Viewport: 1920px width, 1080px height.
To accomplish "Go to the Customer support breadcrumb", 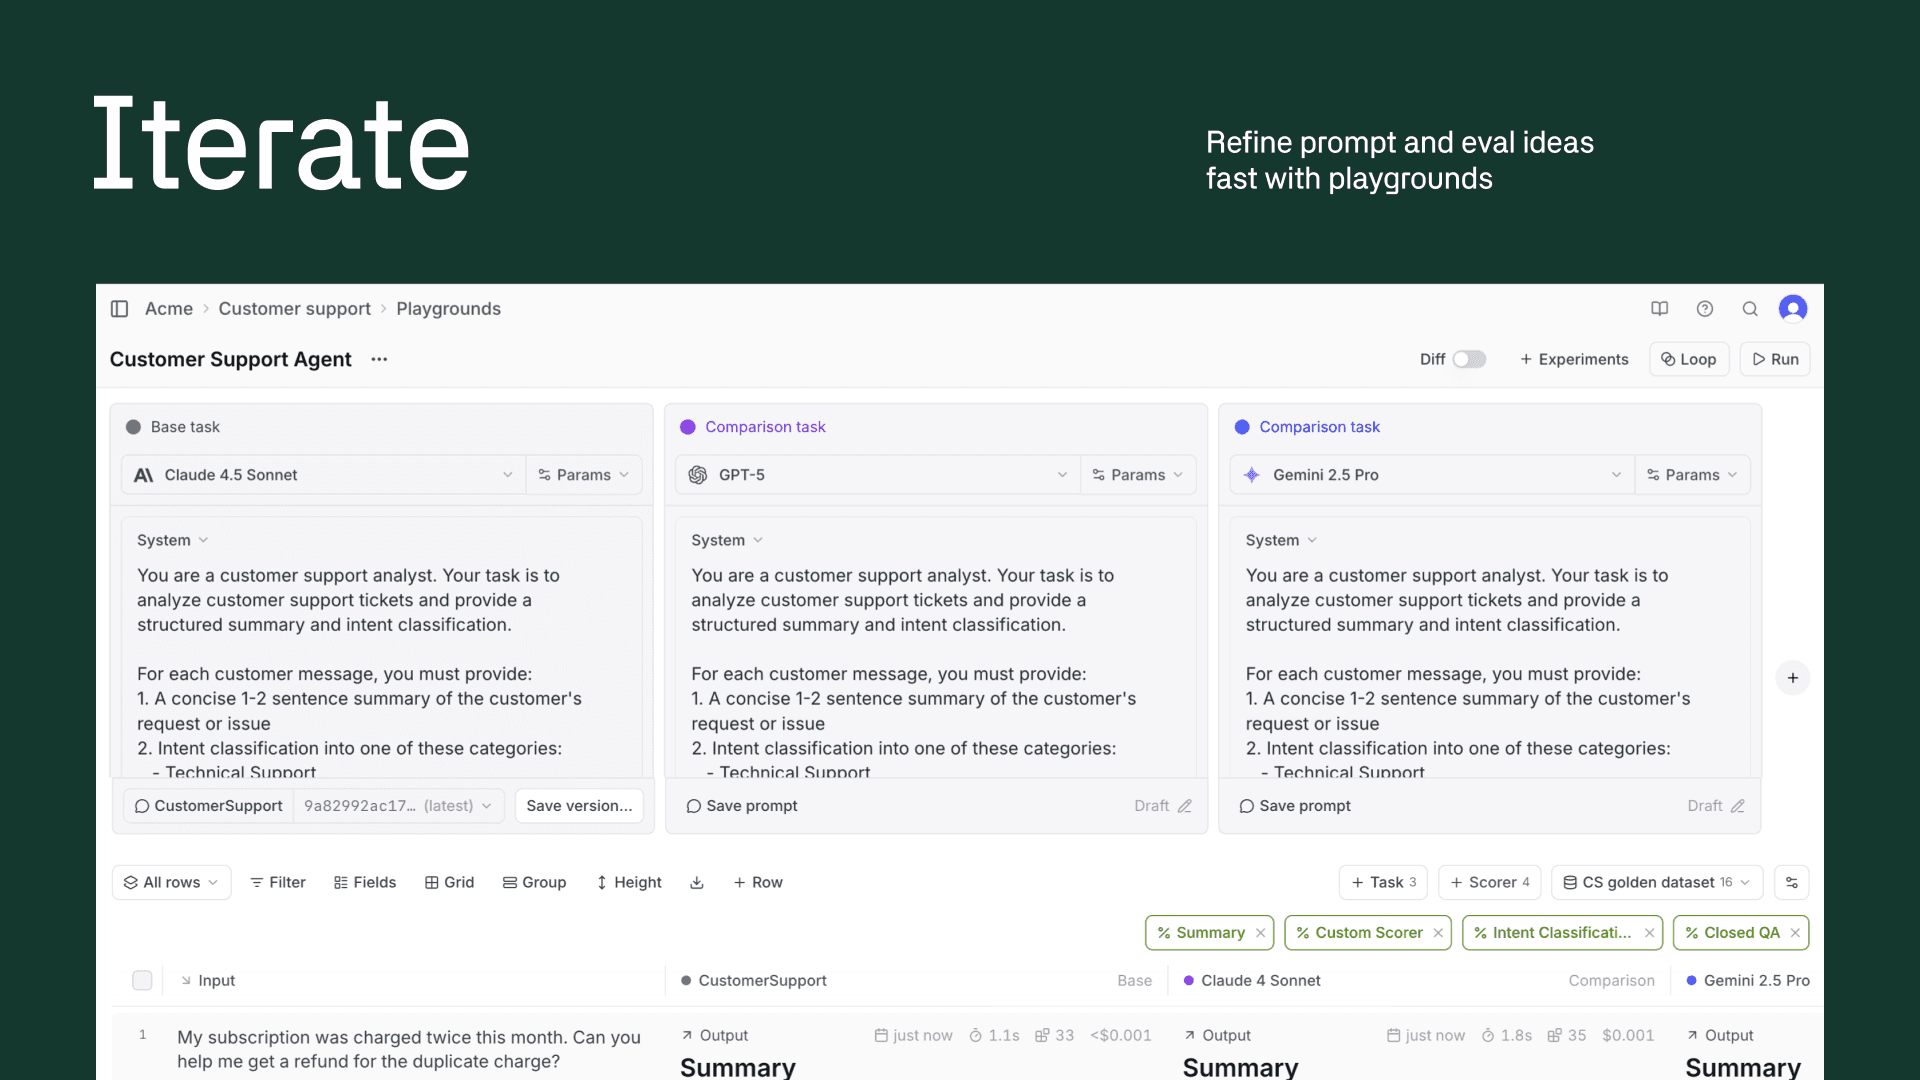I will [294, 309].
